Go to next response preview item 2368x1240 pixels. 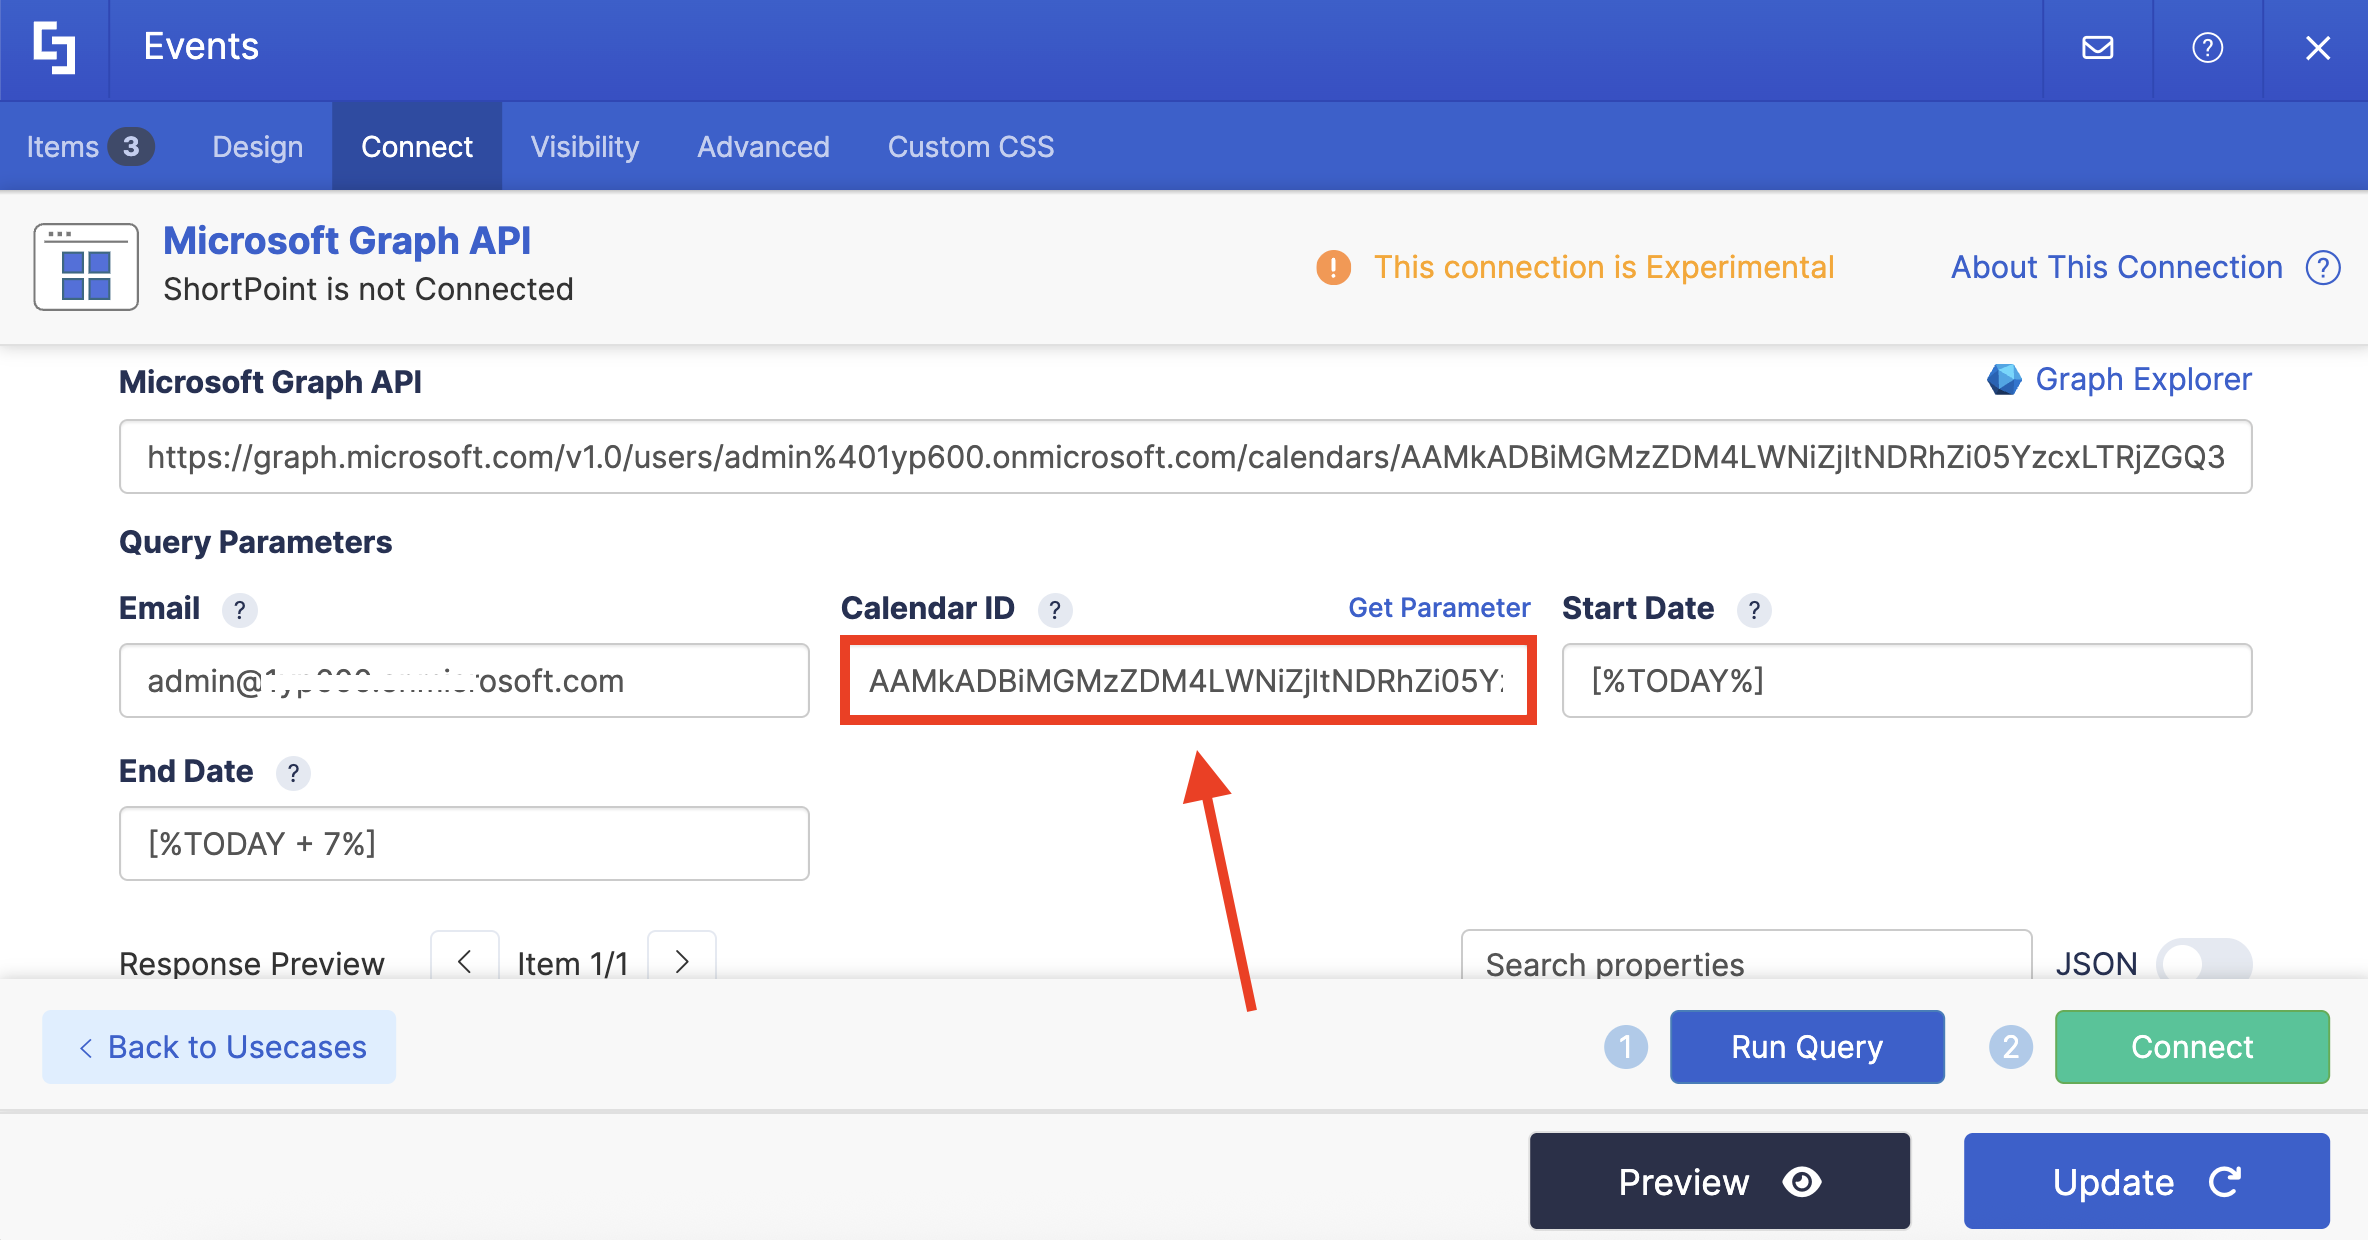tap(682, 962)
